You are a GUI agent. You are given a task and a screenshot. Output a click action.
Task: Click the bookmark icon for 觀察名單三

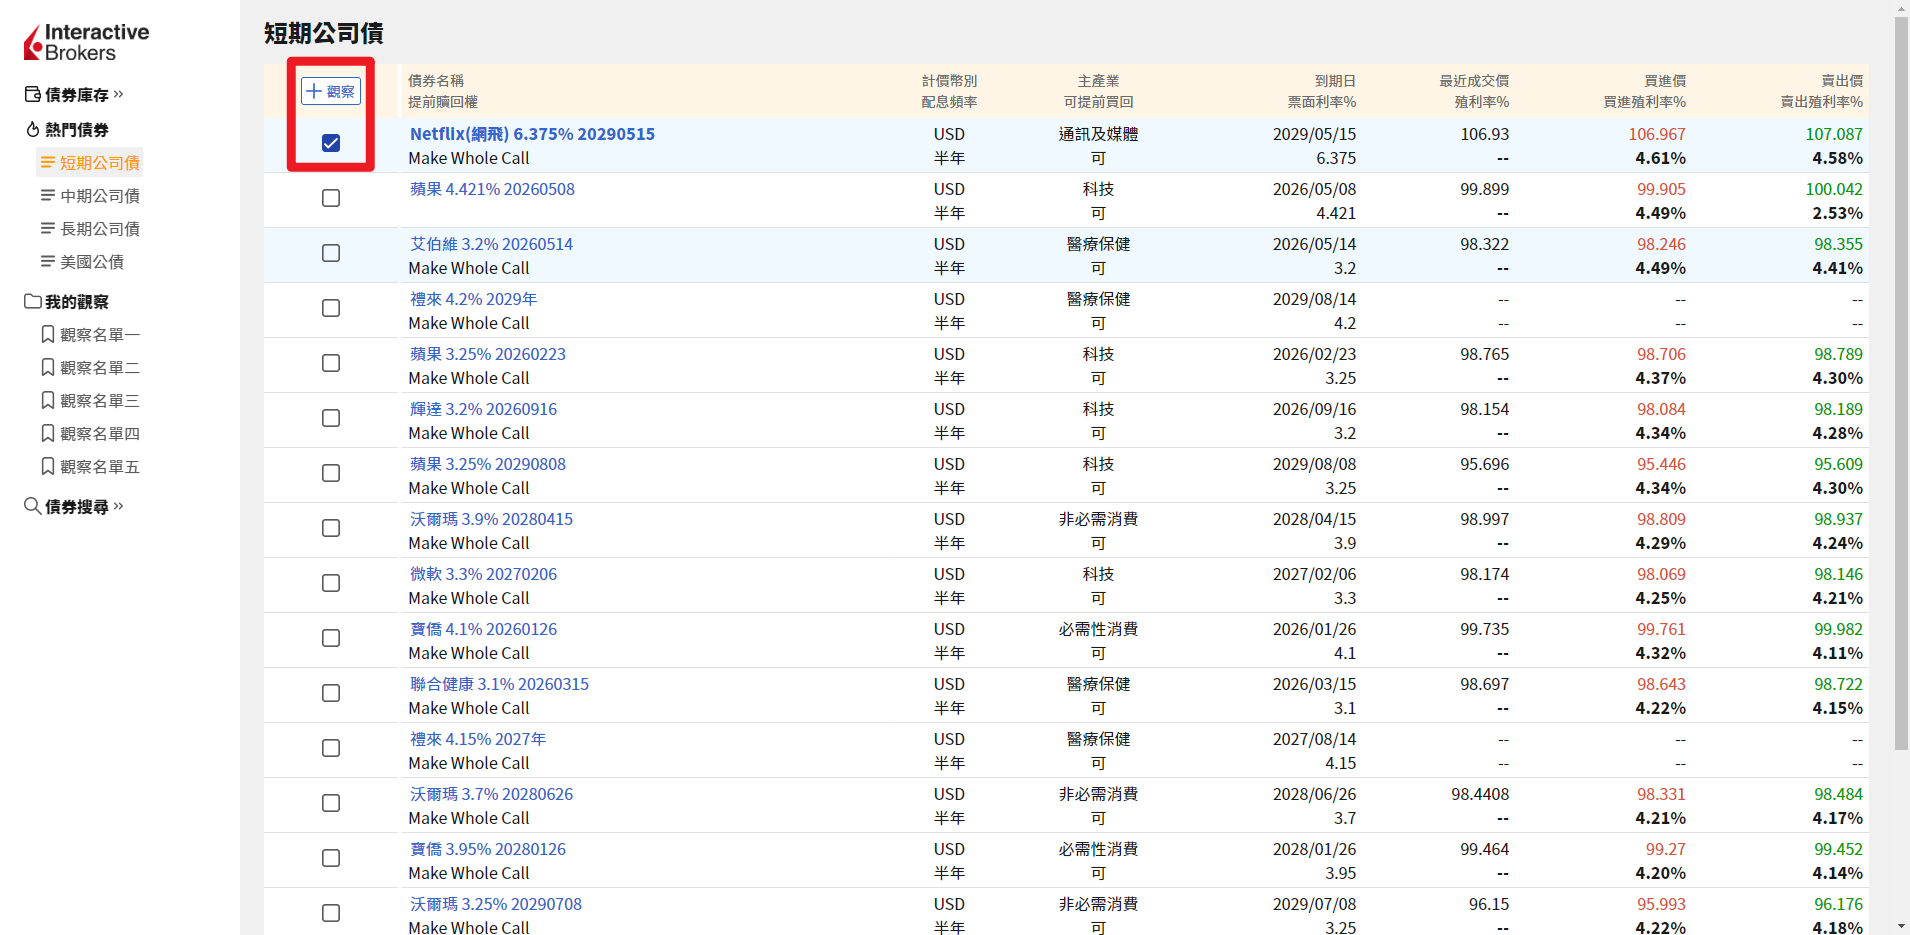click(47, 400)
